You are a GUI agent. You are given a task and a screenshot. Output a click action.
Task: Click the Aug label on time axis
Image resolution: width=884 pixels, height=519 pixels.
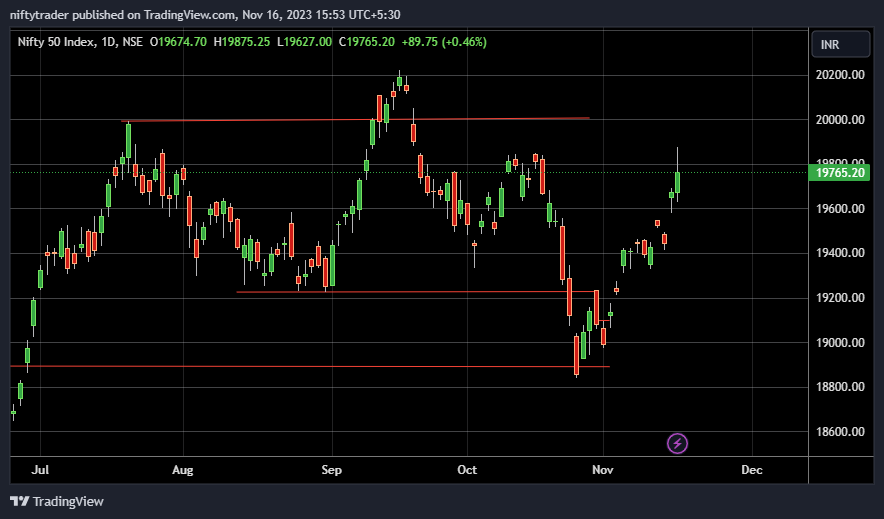tap(183, 469)
